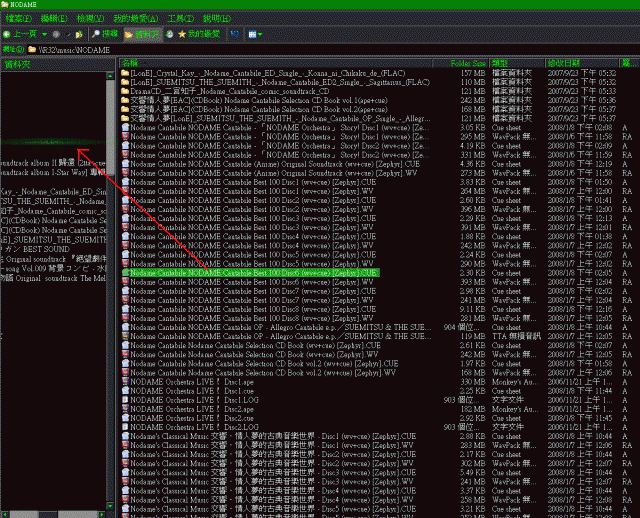Select Best 100 Disc3 [Zephyr].WV file name
Image resolution: width=640 pixels, height=518 pixels.
pos(251,227)
